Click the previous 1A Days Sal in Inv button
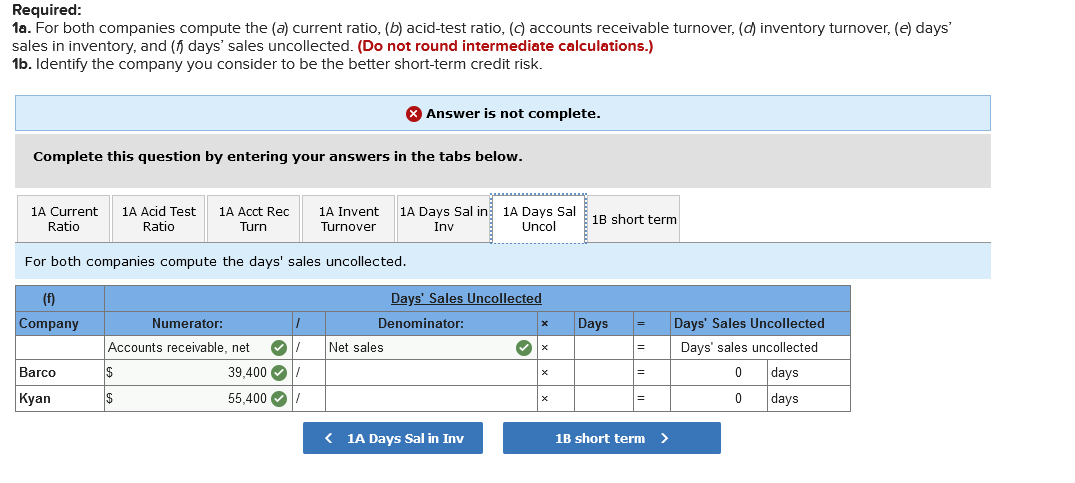This screenshot has height=483, width=1075. [x=393, y=438]
